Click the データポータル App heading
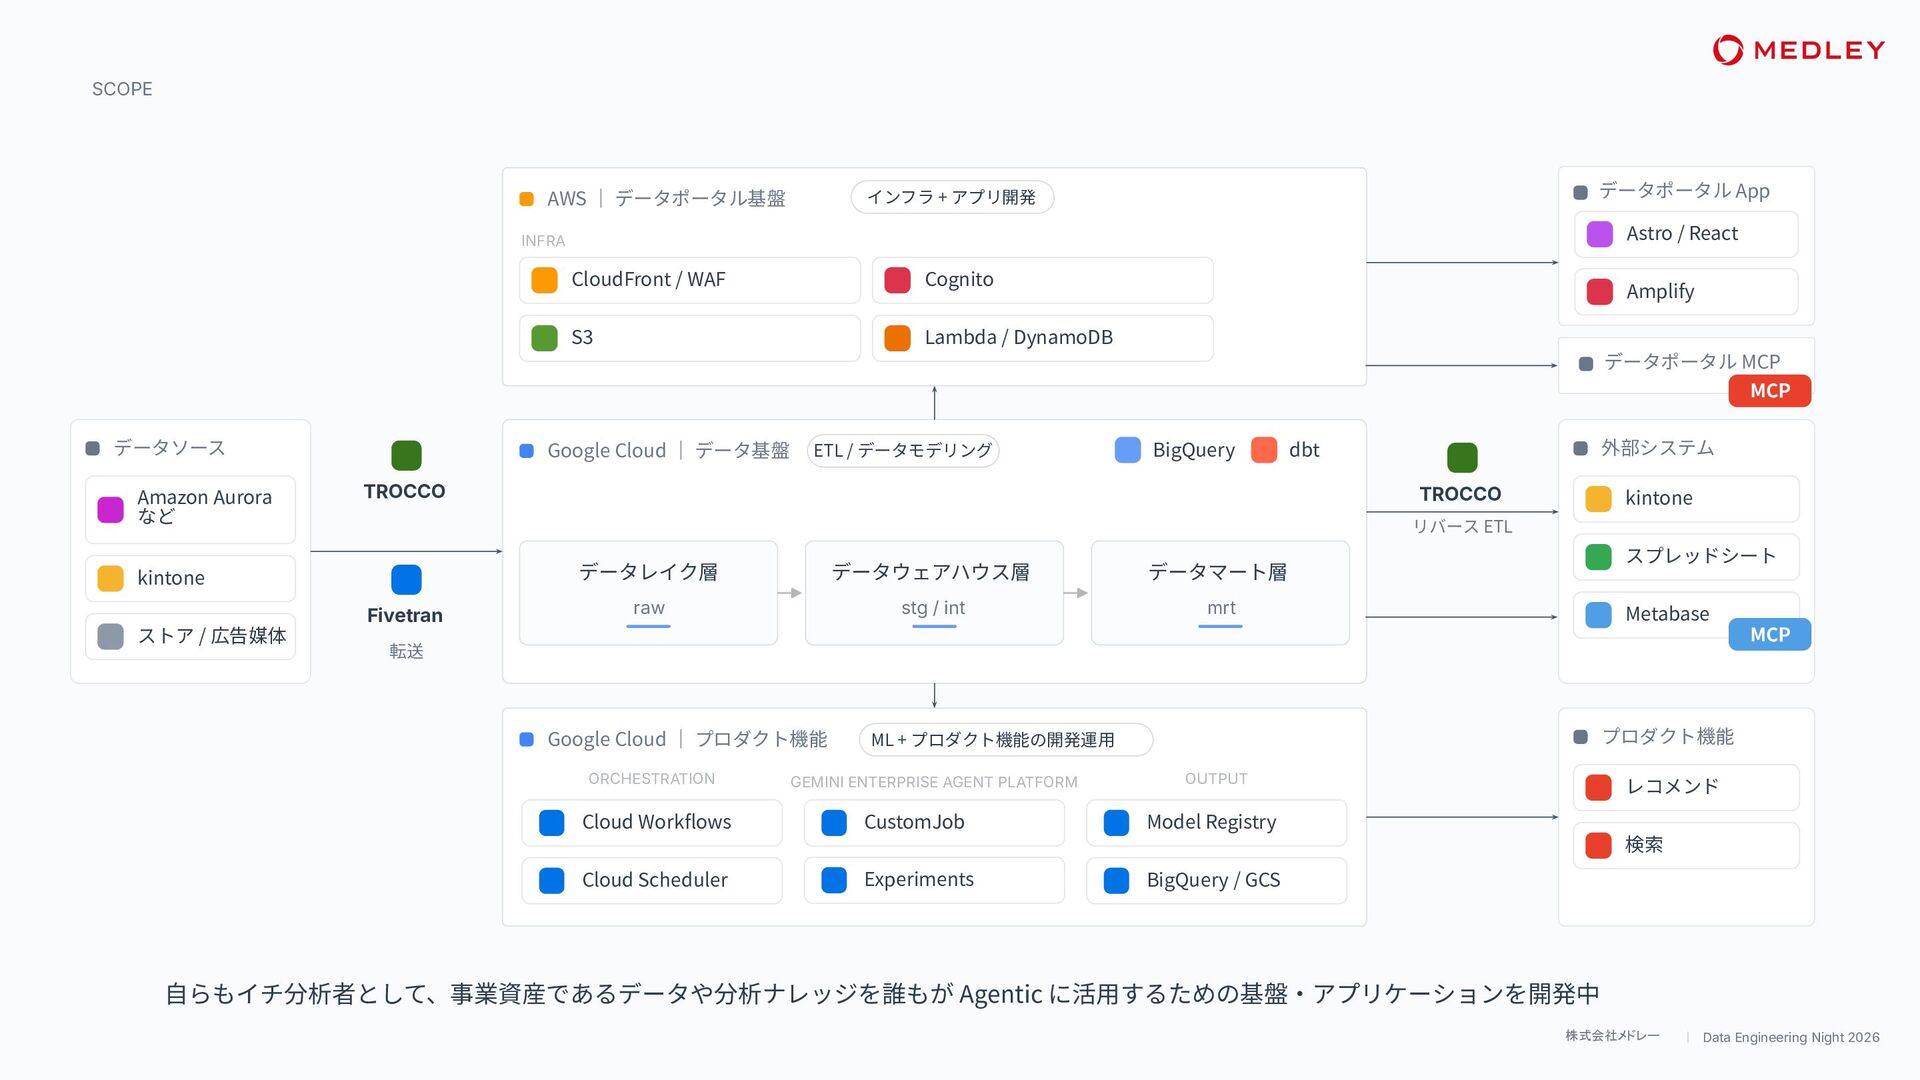Image resolution: width=1920 pixels, height=1080 pixels. tap(1684, 191)
